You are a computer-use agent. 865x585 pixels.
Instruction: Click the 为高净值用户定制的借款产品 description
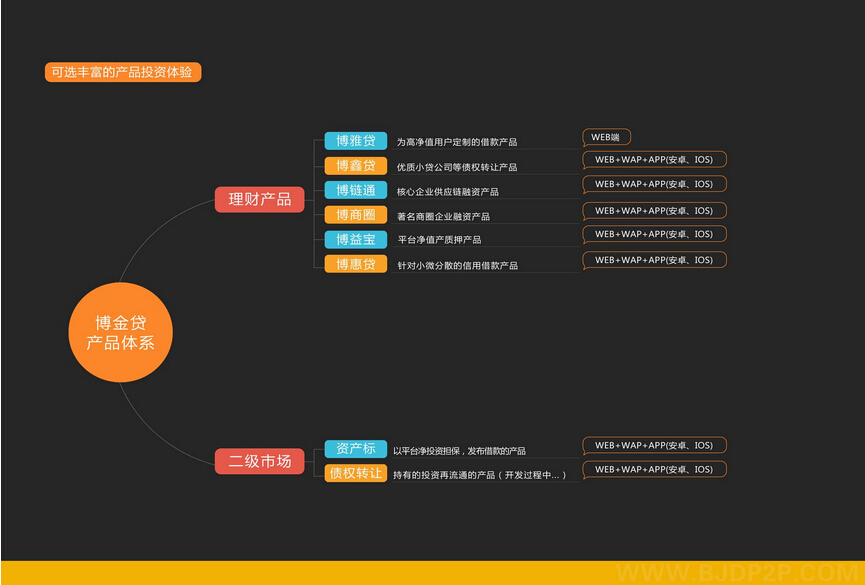(x=457, y=142)
